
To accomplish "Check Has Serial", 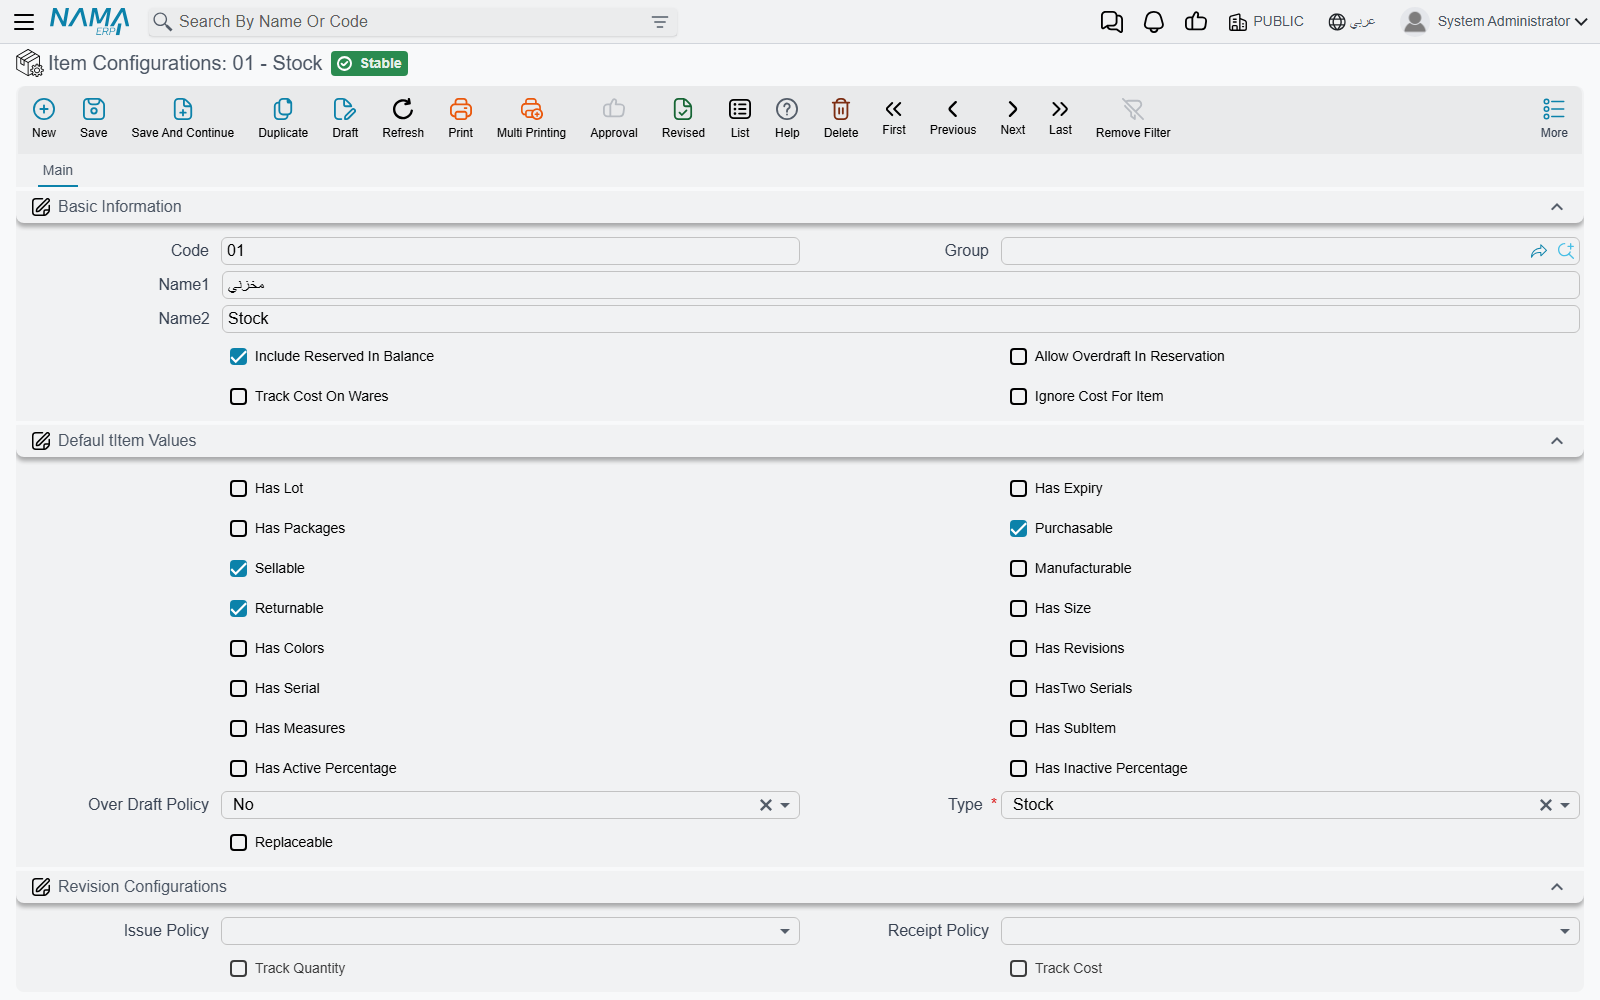I will pyautogui.click(x=238, y=688).
